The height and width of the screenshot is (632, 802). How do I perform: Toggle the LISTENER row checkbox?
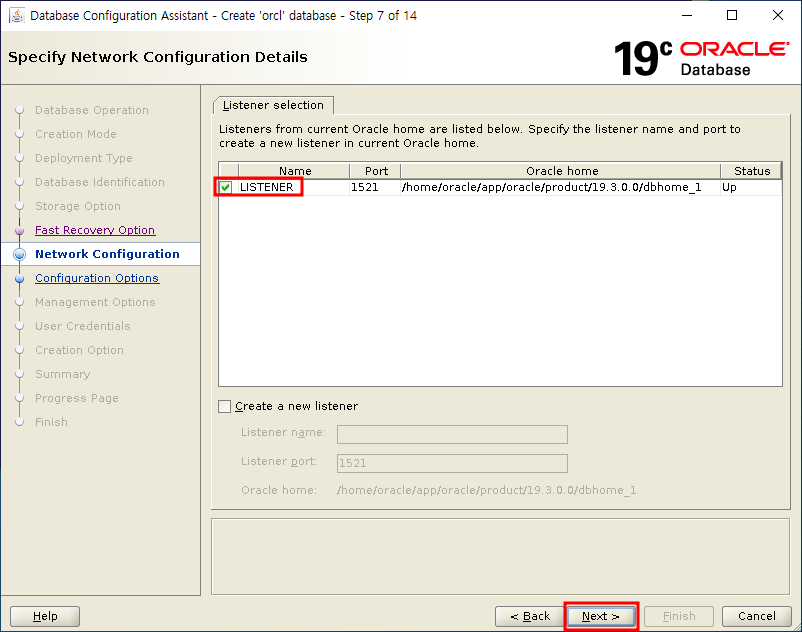pos(226,188)
